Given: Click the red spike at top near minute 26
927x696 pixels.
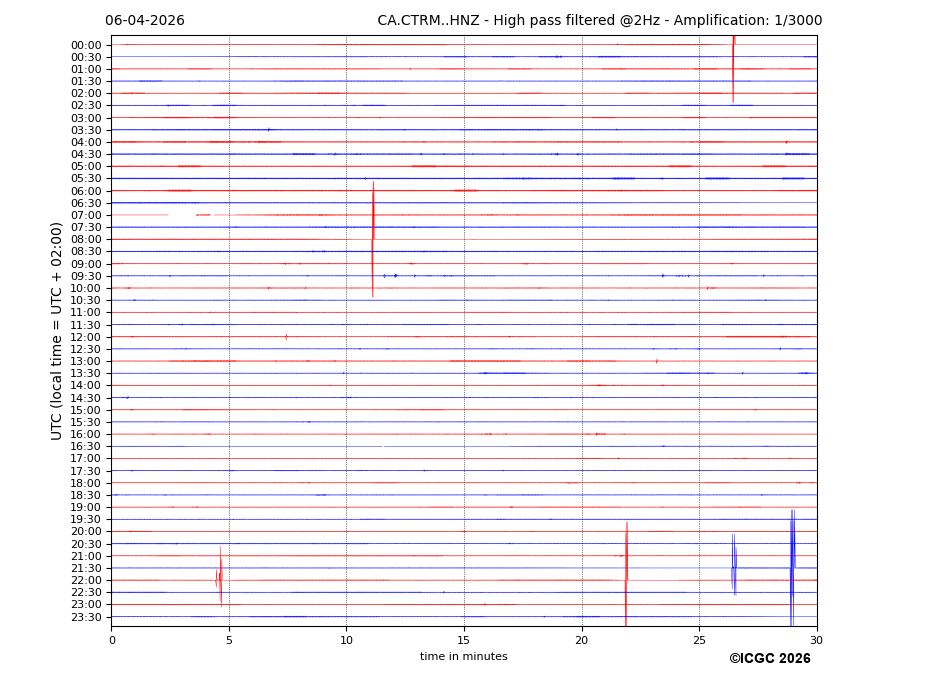Looking at the screenshot, I should tap(733, 68).
